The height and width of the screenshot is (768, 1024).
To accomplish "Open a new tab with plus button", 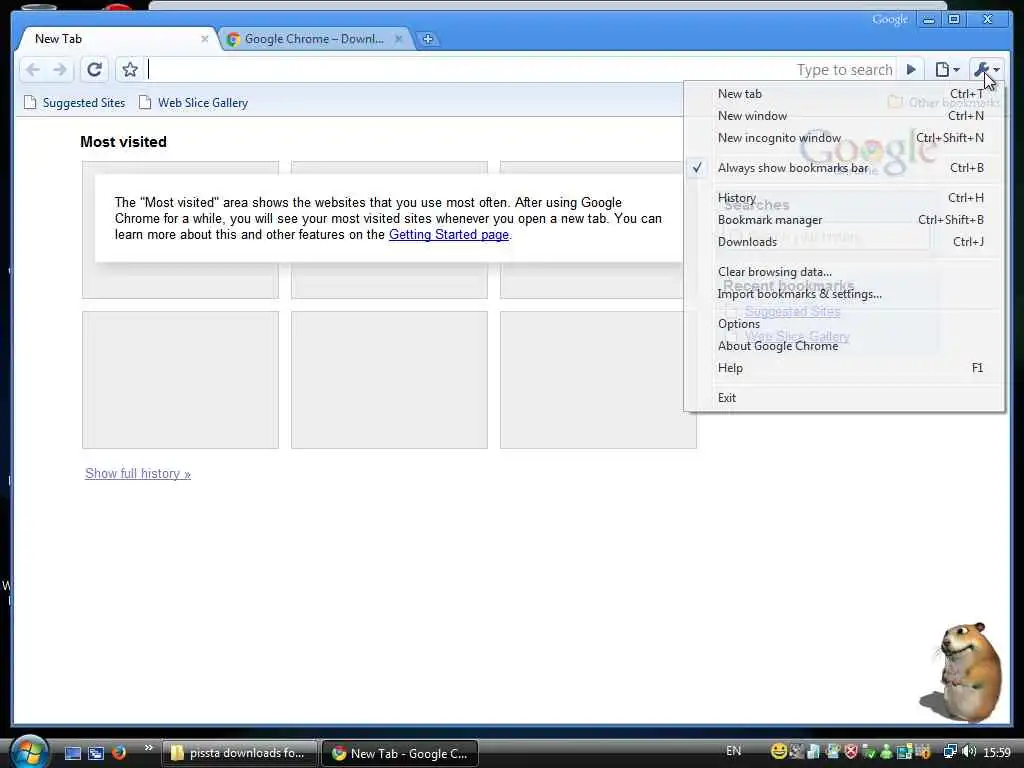I will coord(428,39).
